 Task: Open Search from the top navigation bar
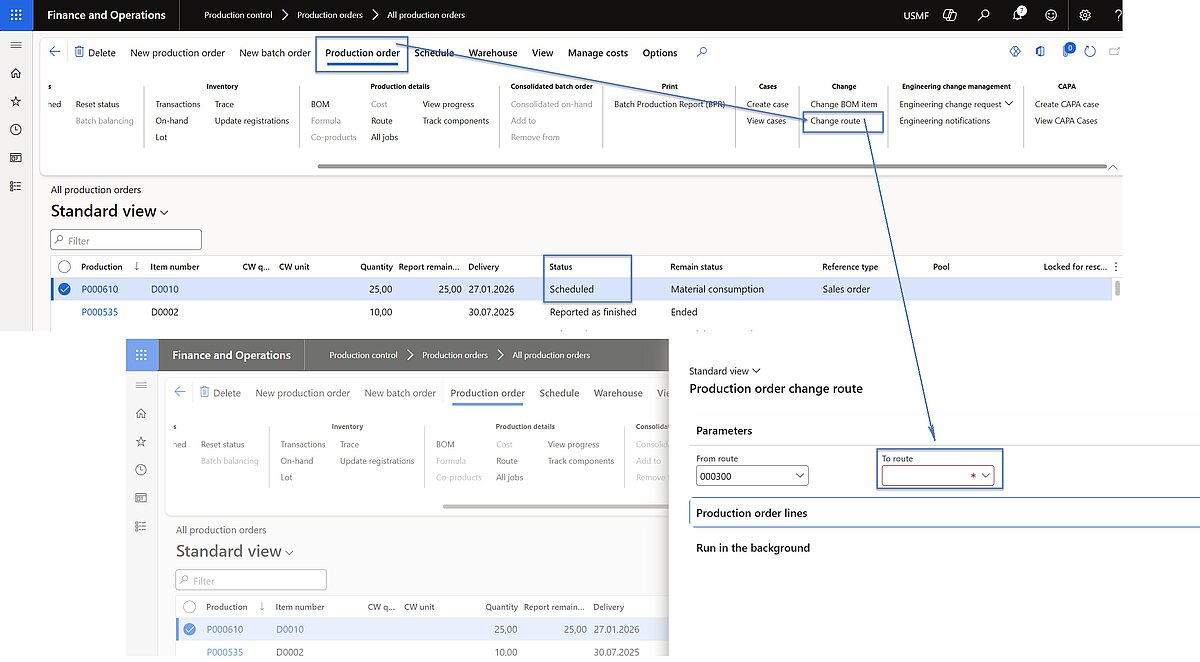(x=984, y=15)
